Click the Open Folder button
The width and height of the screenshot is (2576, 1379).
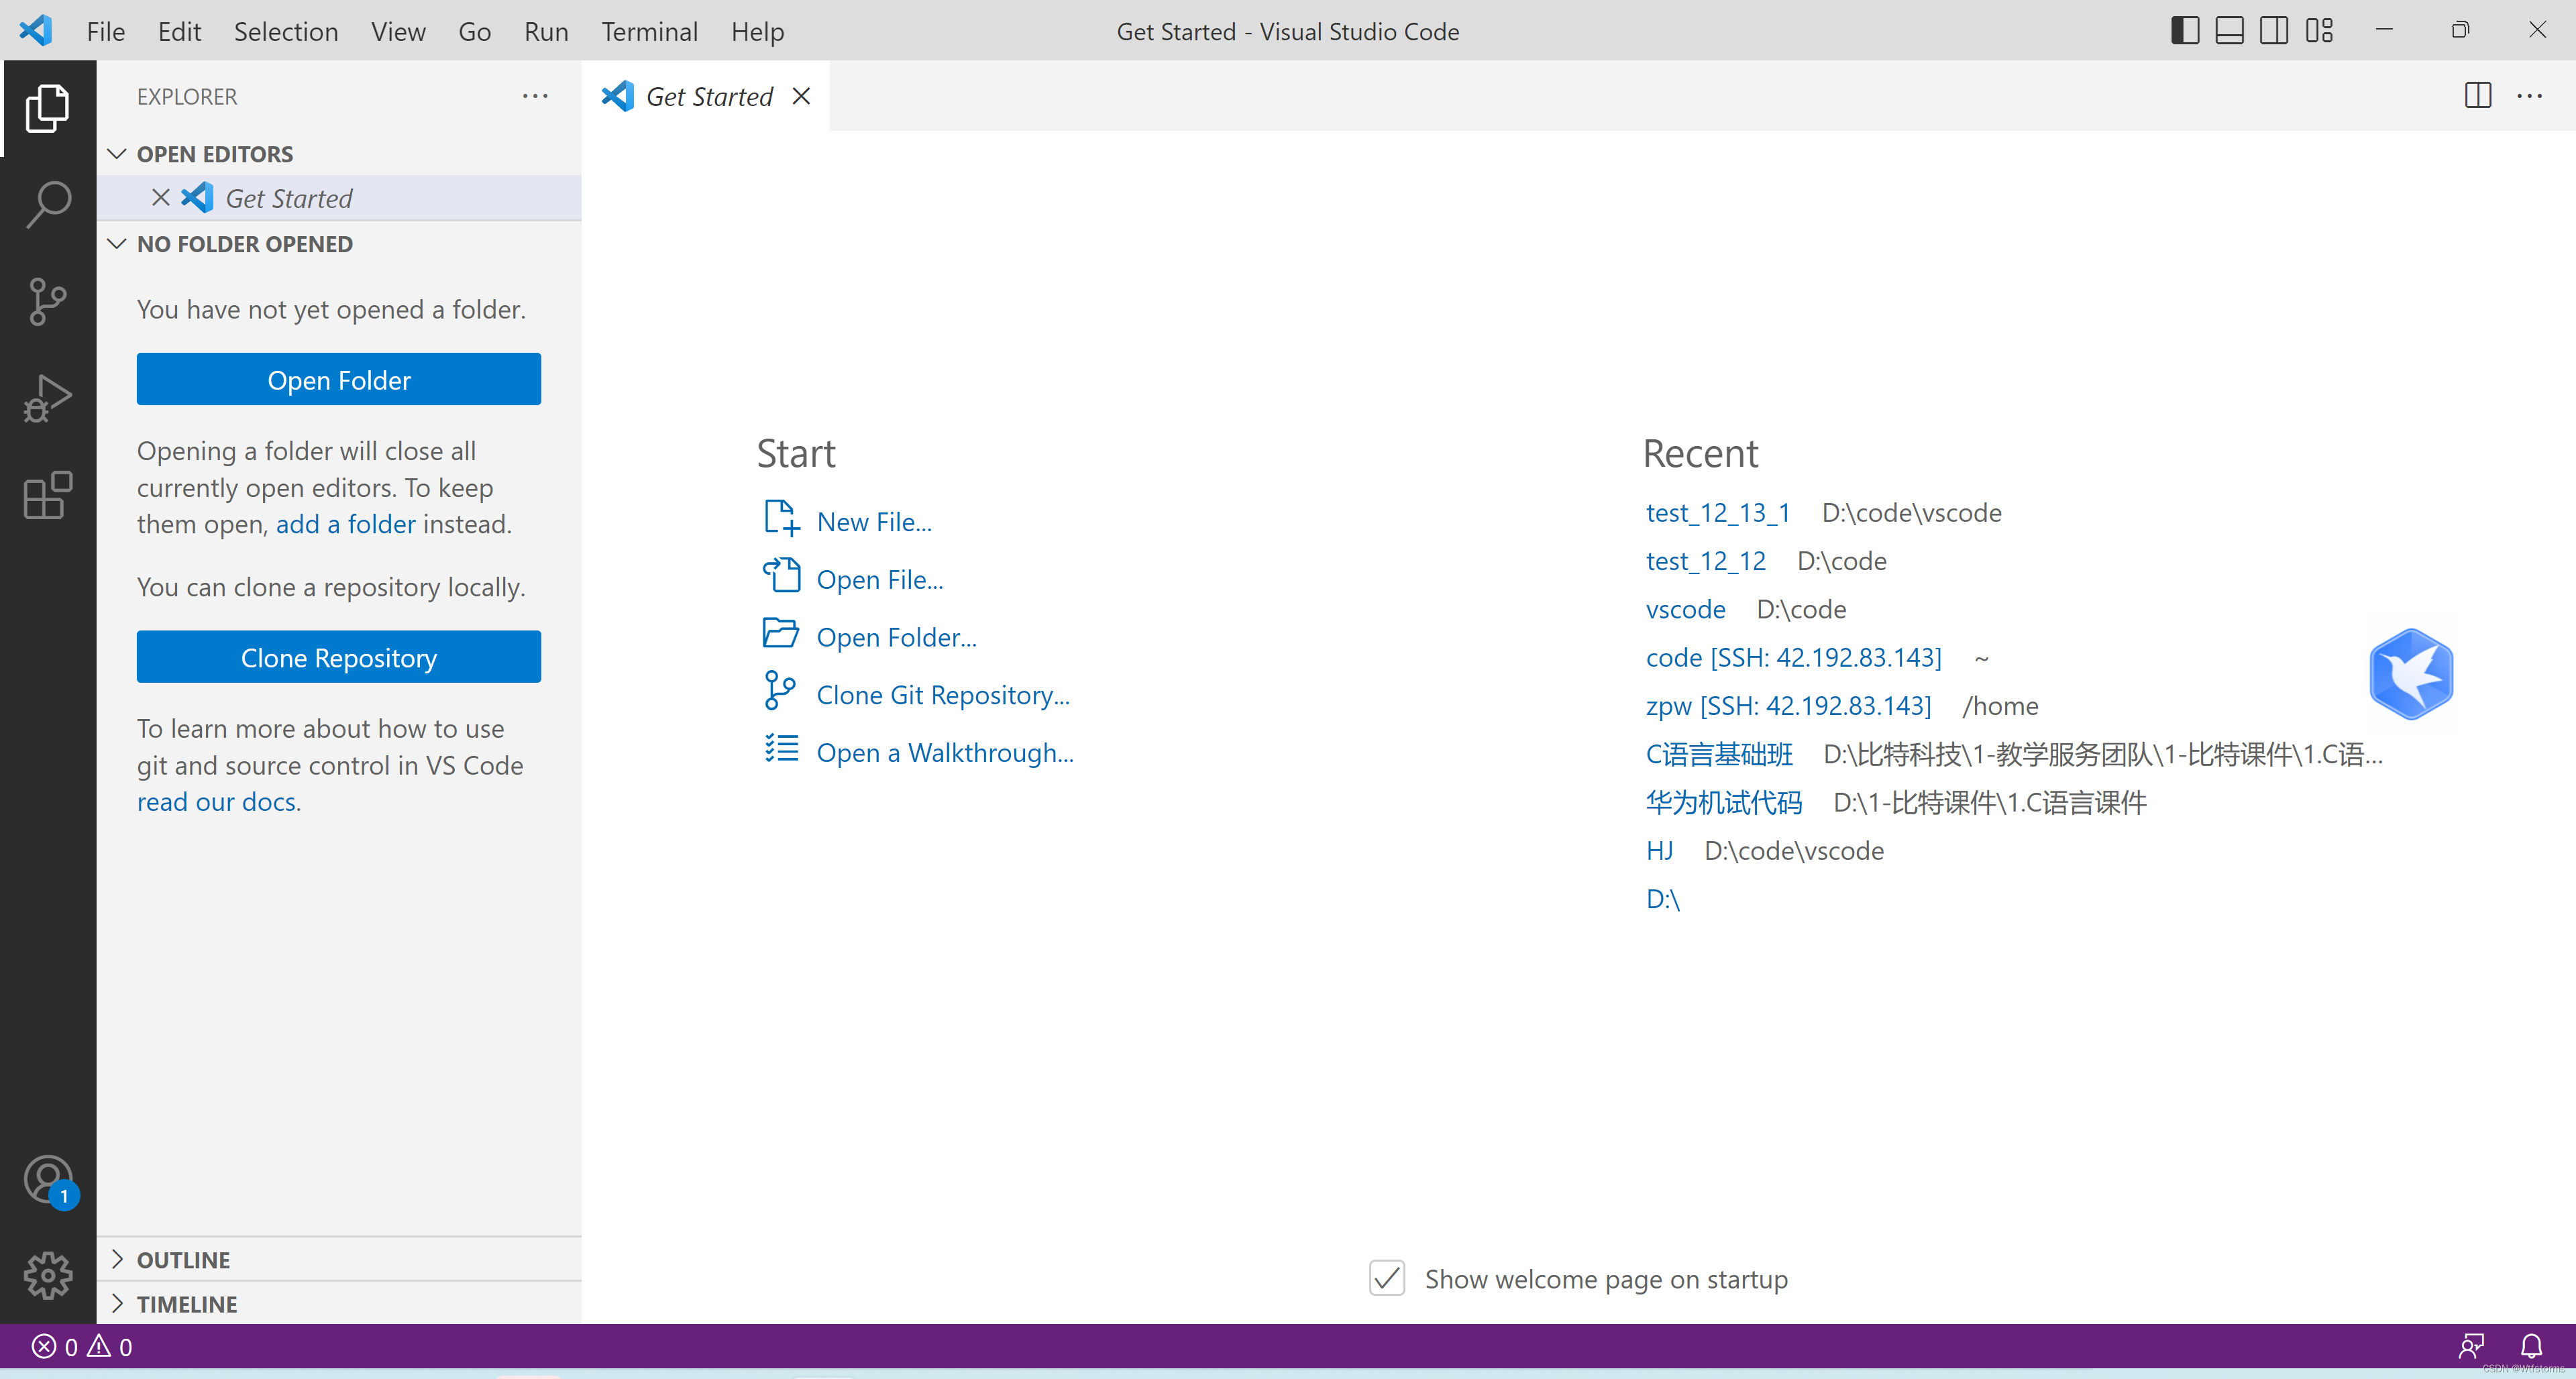337,378
